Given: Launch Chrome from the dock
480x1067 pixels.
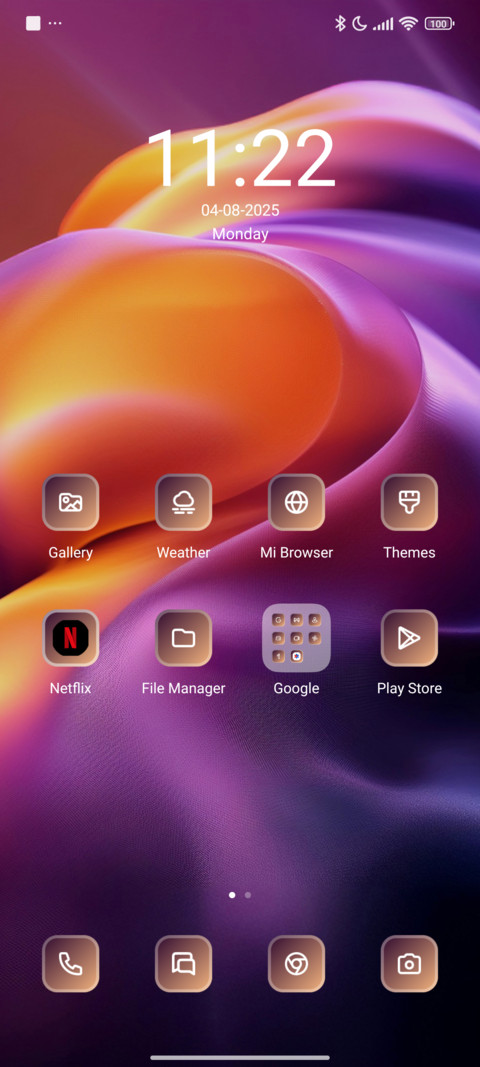Looking at the screenshot, I should click(296, 964).
